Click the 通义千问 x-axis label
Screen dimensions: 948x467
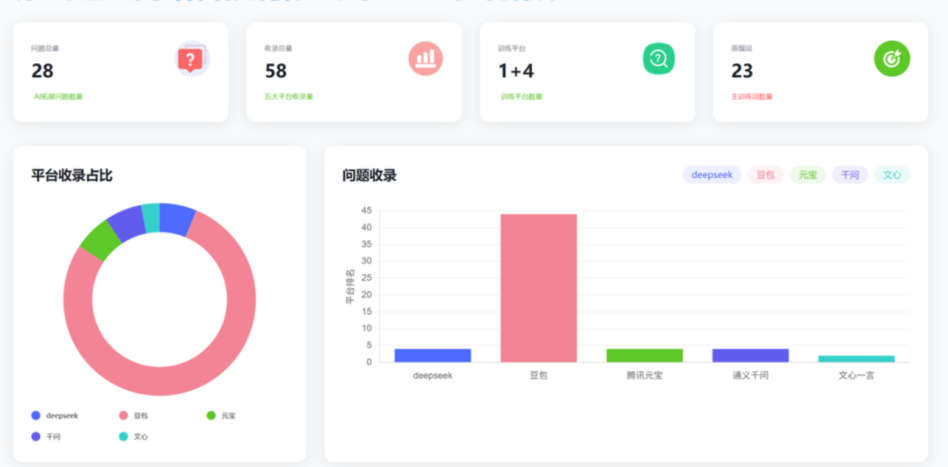pos(750,376)
